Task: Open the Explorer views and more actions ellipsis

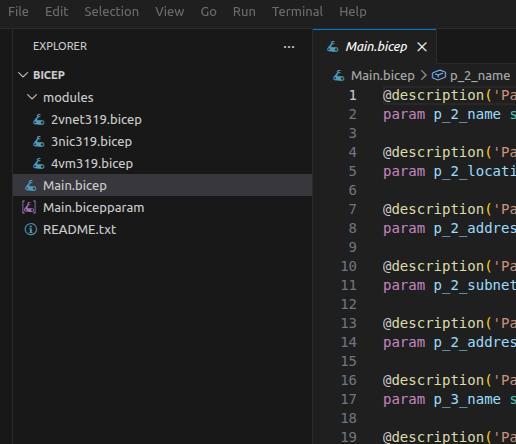Action: (x=289, y=47)
